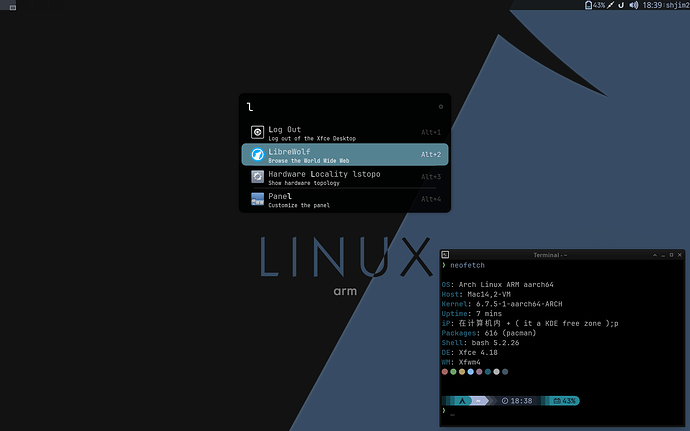Click the 'WM: Xfwm4' line in Terminal
Image resolution: width=690 pixels, height=431 pixels.
(x=461, y=362)
